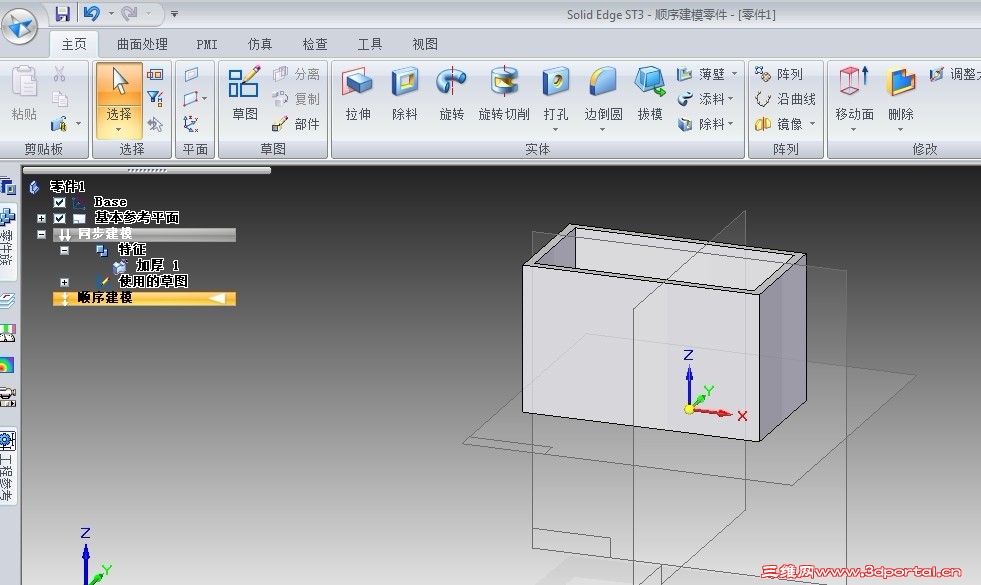Select the 打孔 hole tool
This screenshot has height=585, width=981.
click(556, 93)
